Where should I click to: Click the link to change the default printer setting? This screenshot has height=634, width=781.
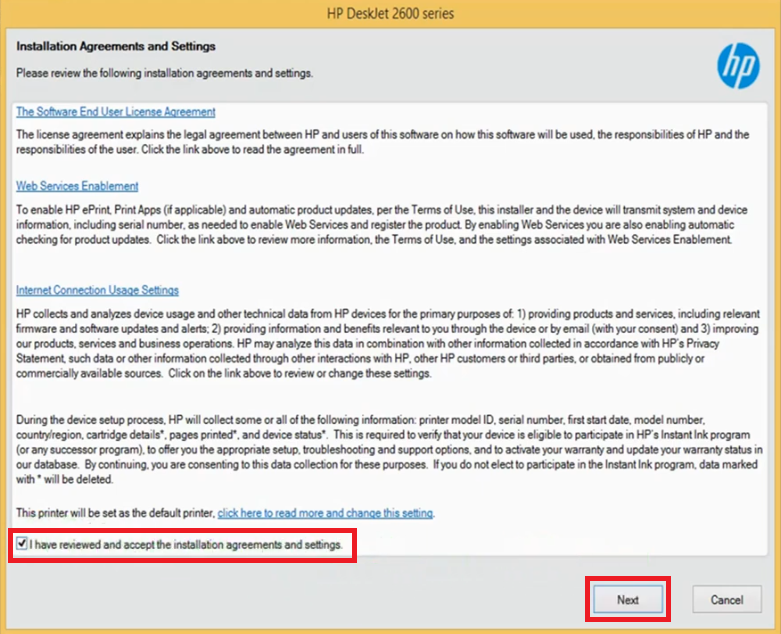click(325, 513)
